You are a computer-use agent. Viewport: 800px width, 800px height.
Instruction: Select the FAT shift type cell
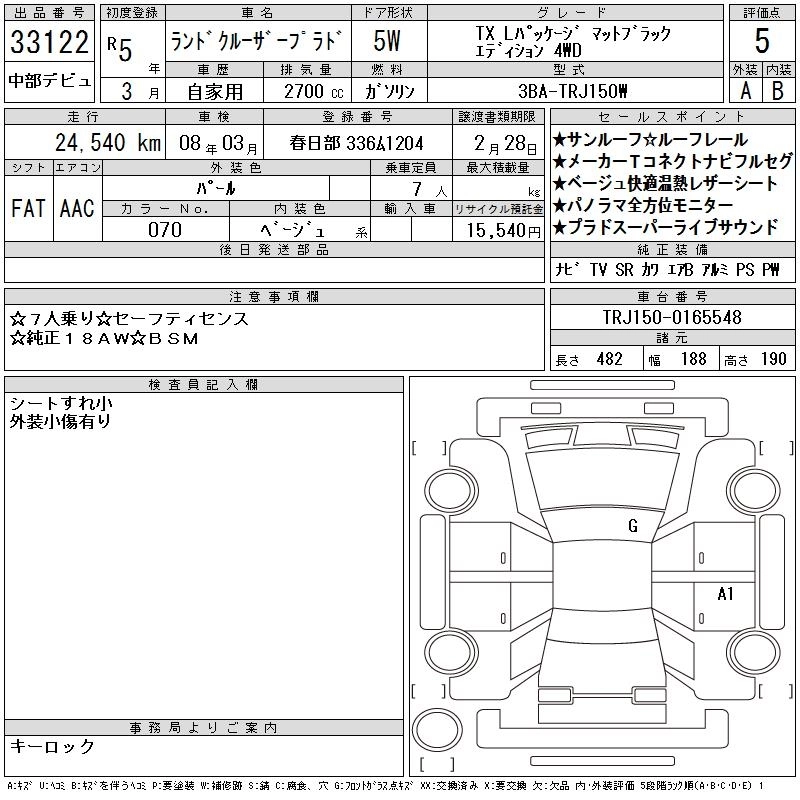pyautogui.click(x=27, y=208)
